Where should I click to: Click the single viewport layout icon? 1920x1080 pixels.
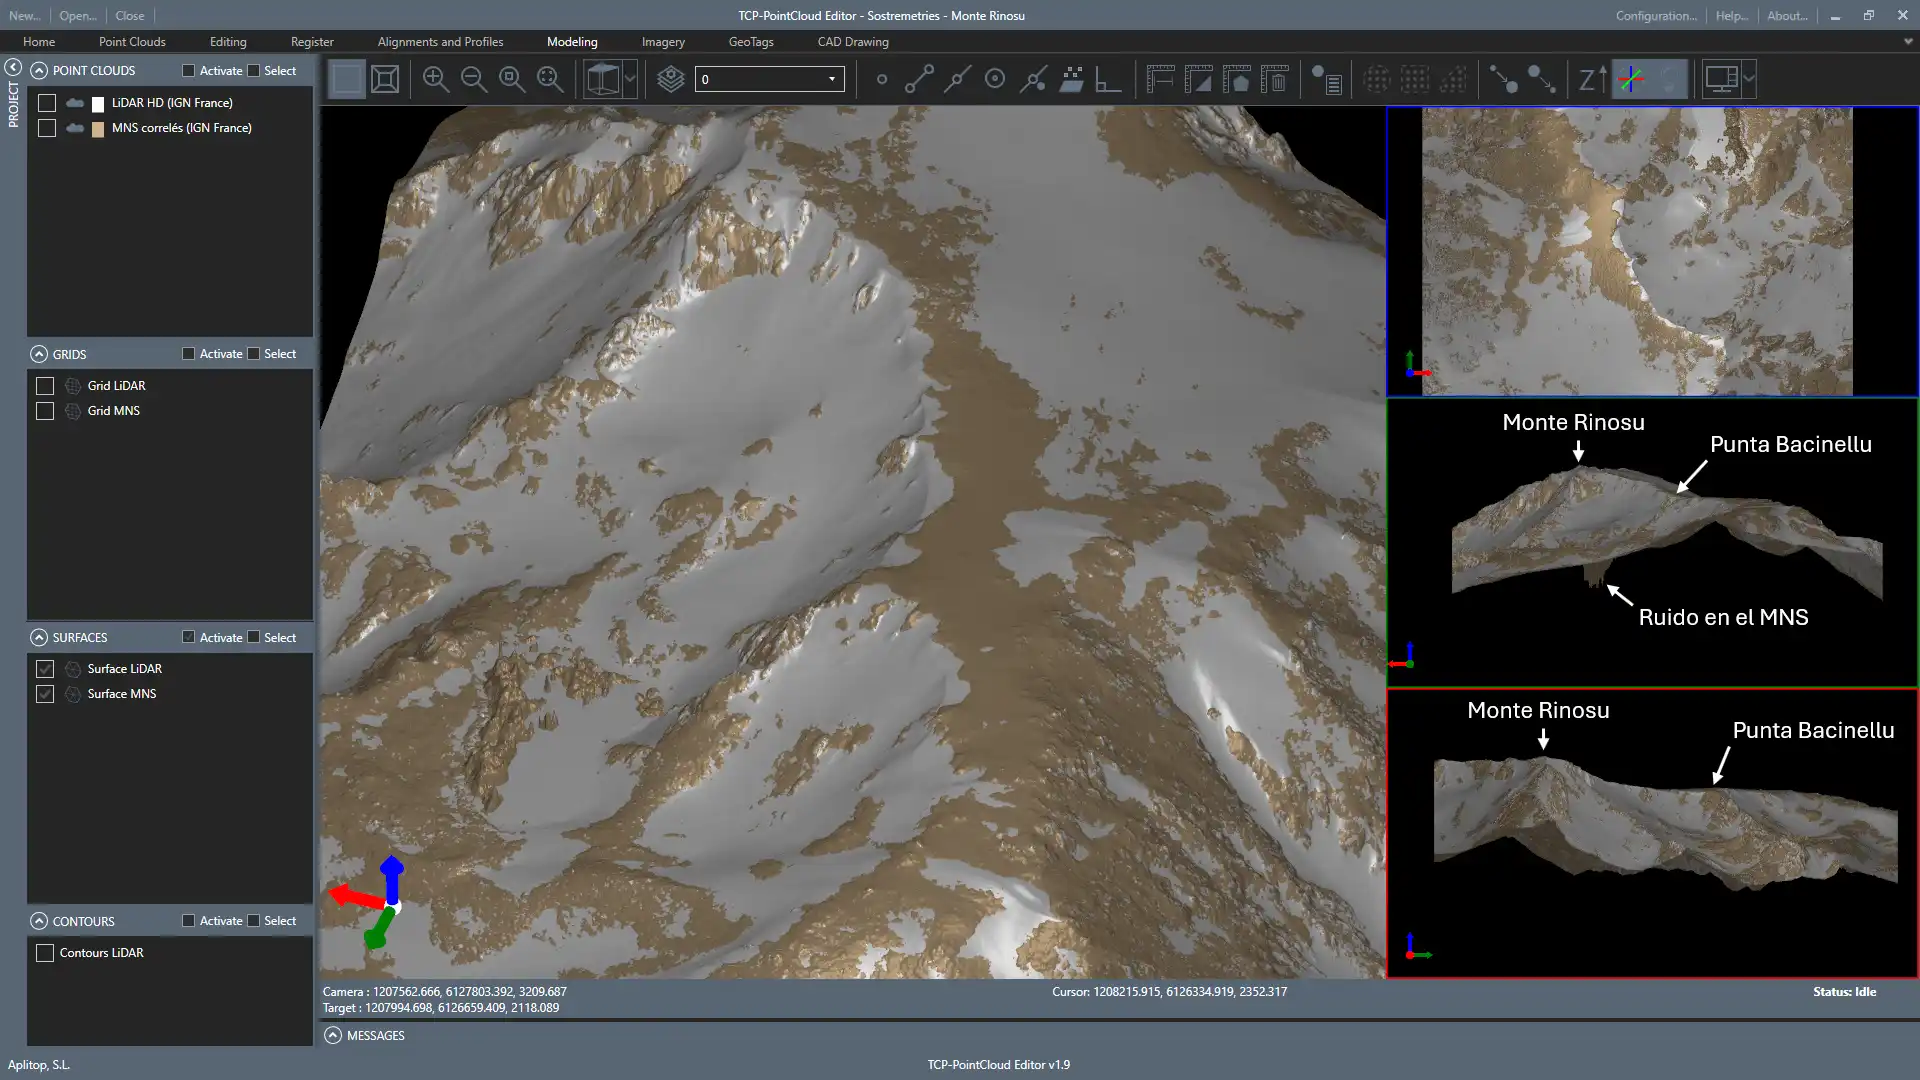(347, 79)
